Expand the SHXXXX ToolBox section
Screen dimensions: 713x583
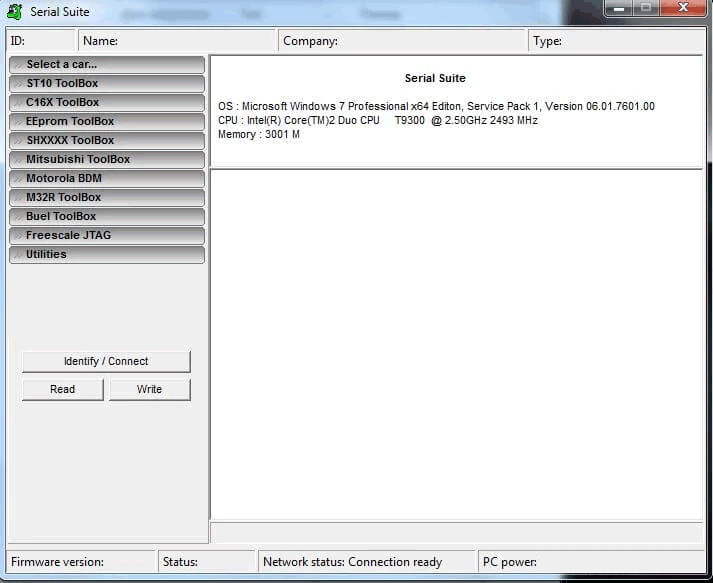[106, 140]
